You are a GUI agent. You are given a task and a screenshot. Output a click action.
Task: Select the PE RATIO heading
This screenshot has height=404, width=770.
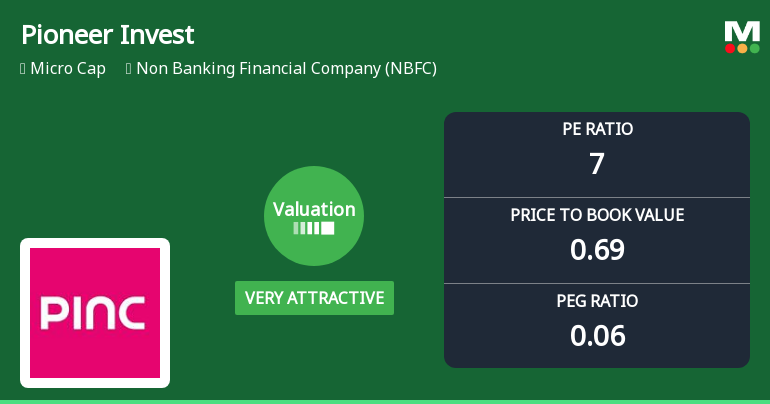(597, 129)
